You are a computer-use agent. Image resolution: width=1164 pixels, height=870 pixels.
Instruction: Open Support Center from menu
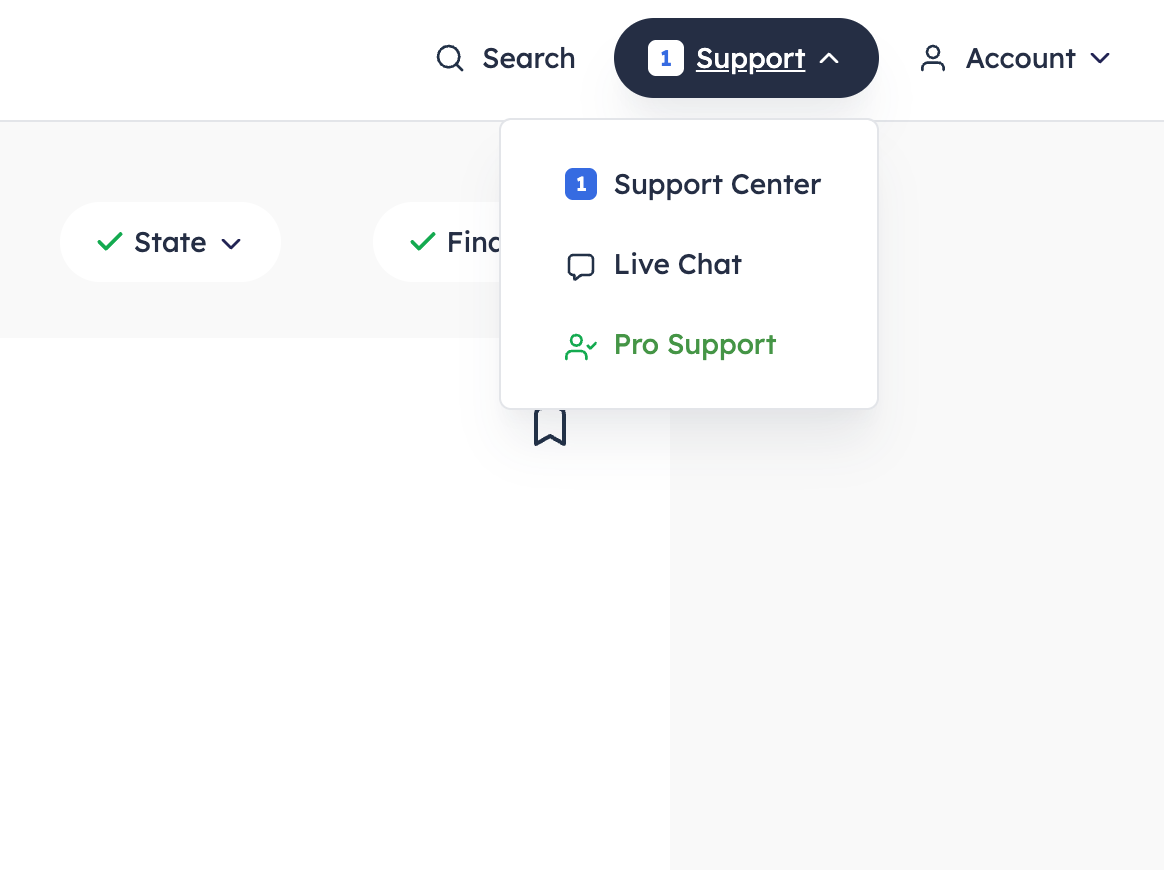coord(717,185)
